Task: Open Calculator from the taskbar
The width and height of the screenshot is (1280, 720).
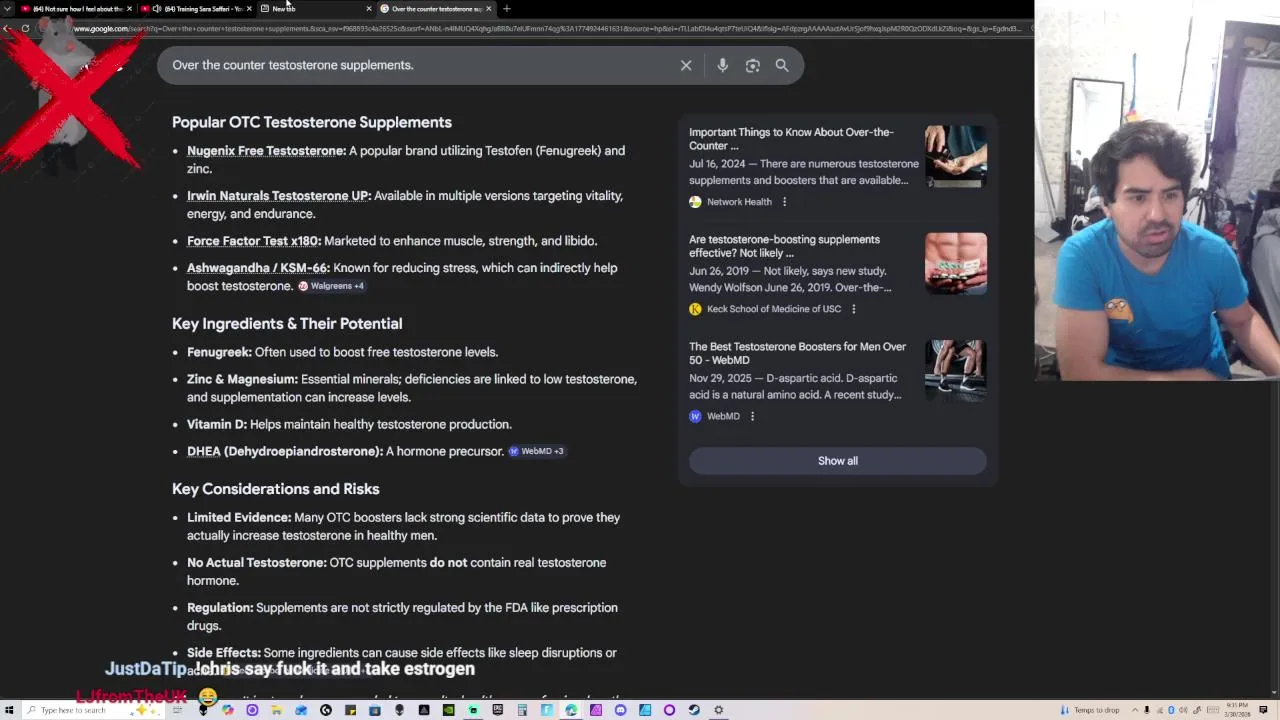Action: (x=522, y=710)
